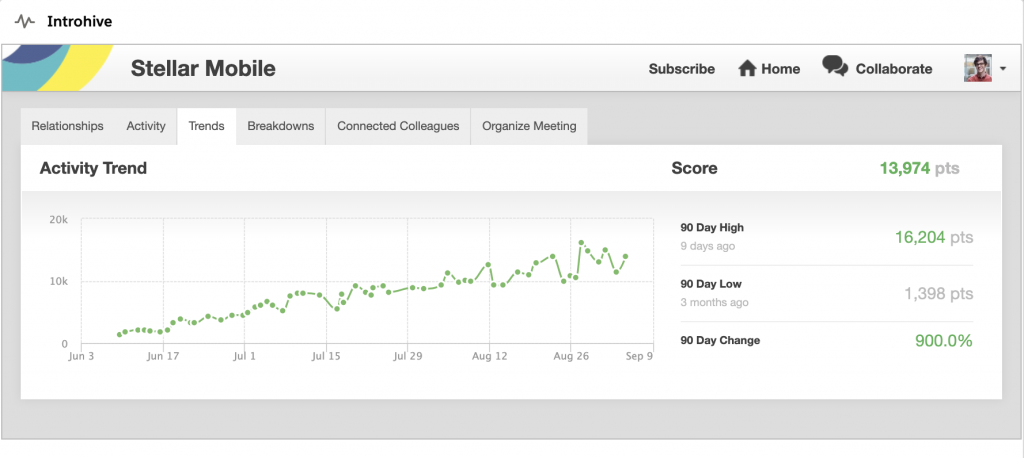
Task: Click the 90 Day Low label
Action: [x=711, y=284]
